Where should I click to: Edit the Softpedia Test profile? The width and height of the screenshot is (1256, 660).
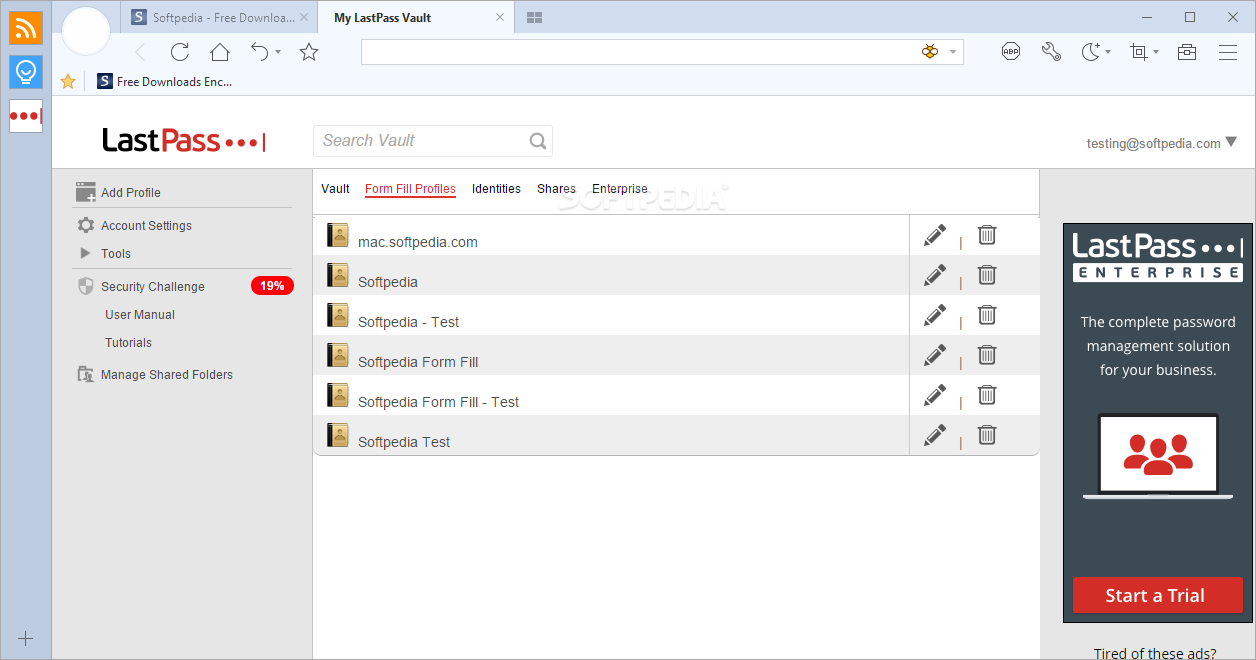point(935,435)
